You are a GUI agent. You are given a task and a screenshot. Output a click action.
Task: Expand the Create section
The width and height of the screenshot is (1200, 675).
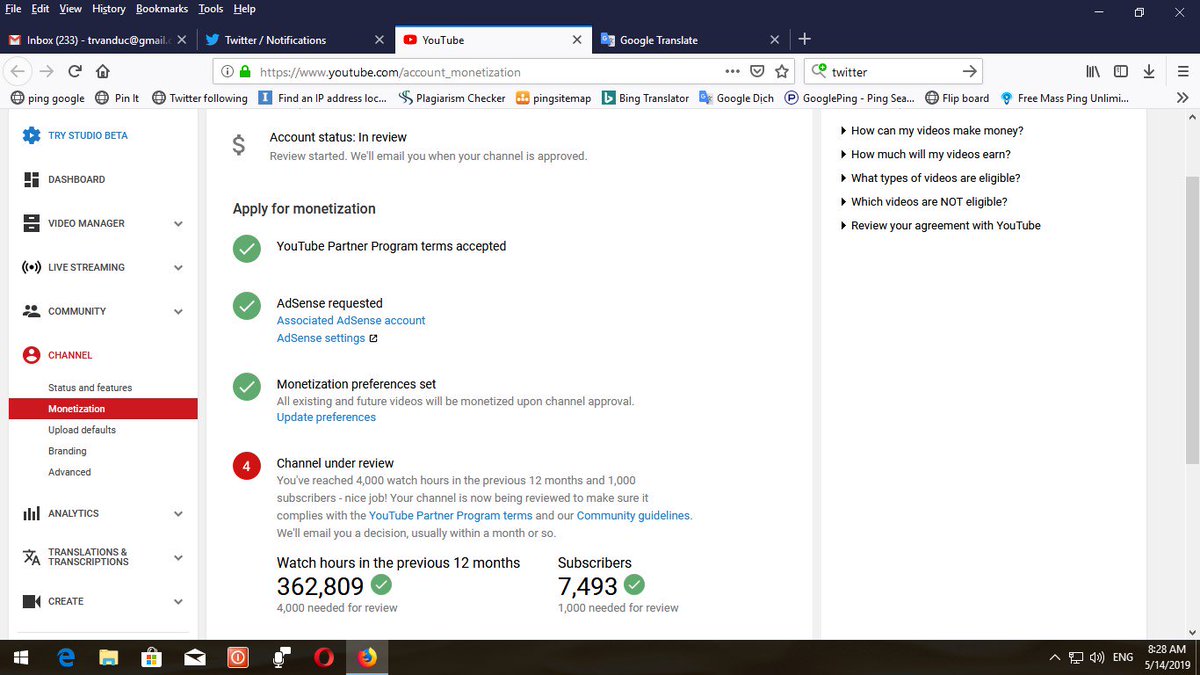pos(178,602)
